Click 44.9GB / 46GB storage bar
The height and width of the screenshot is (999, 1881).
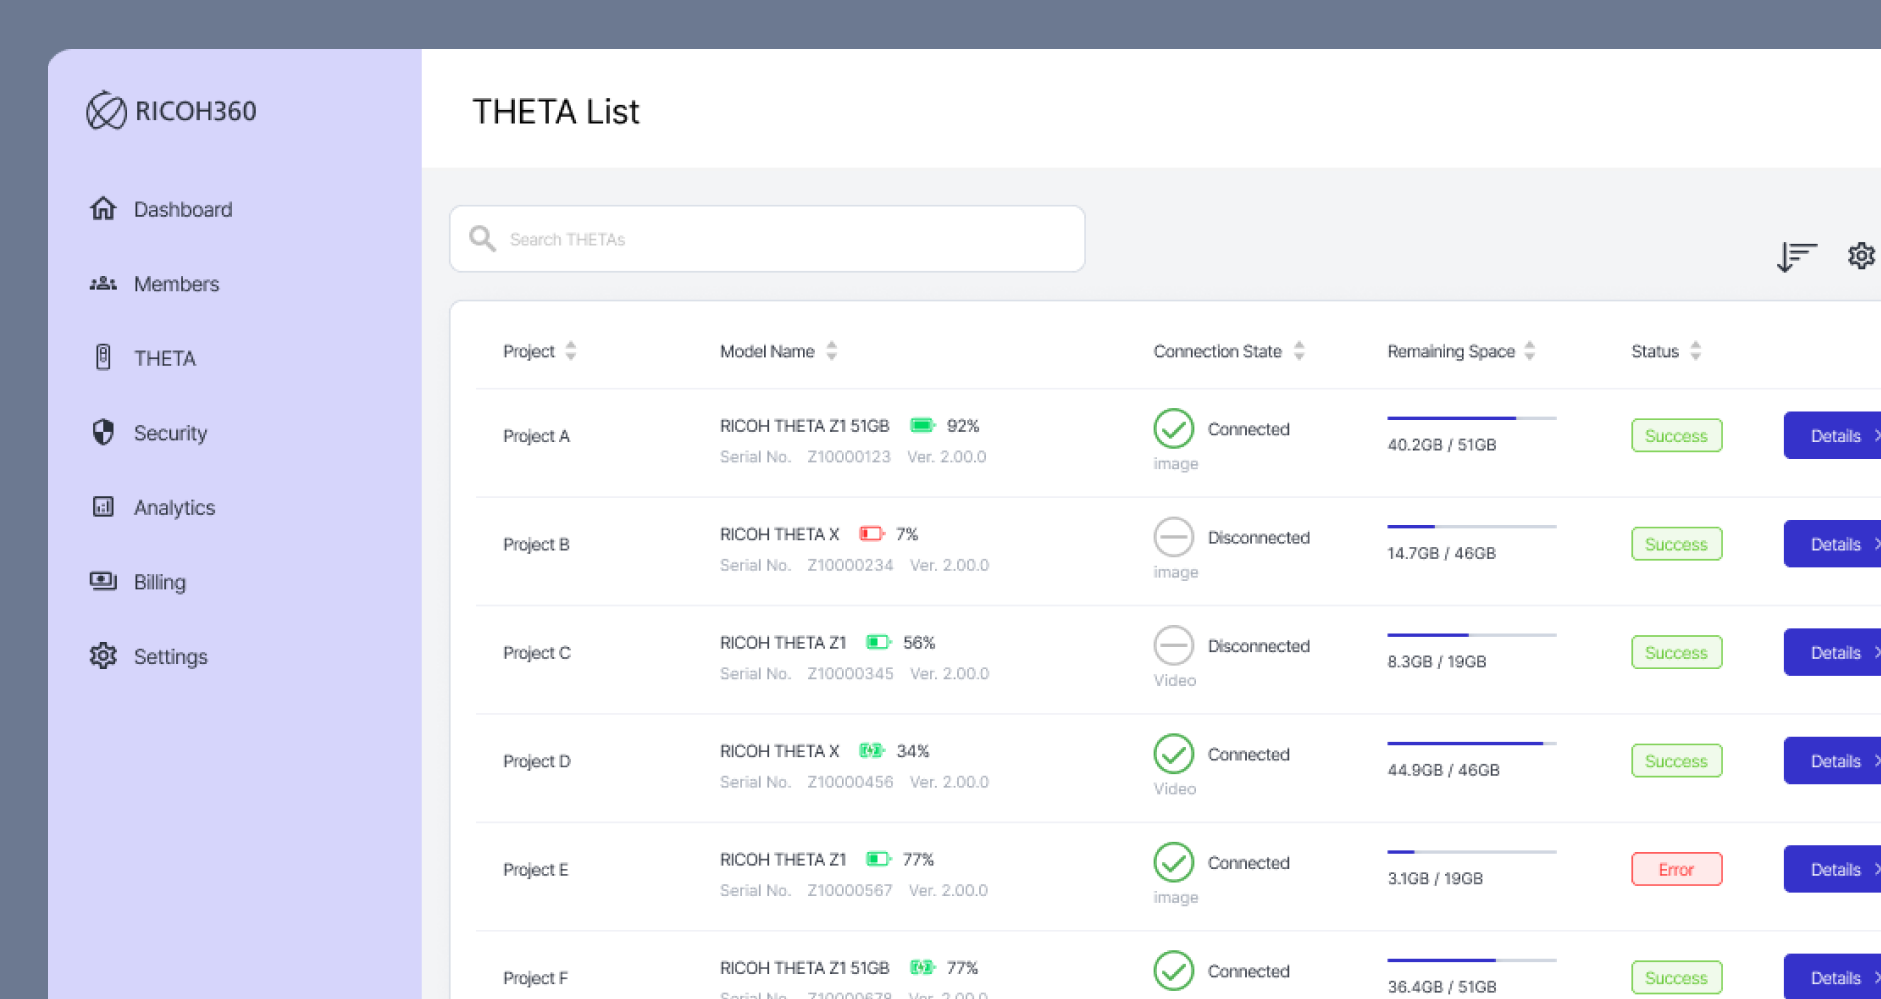(x=1472, y=743)
